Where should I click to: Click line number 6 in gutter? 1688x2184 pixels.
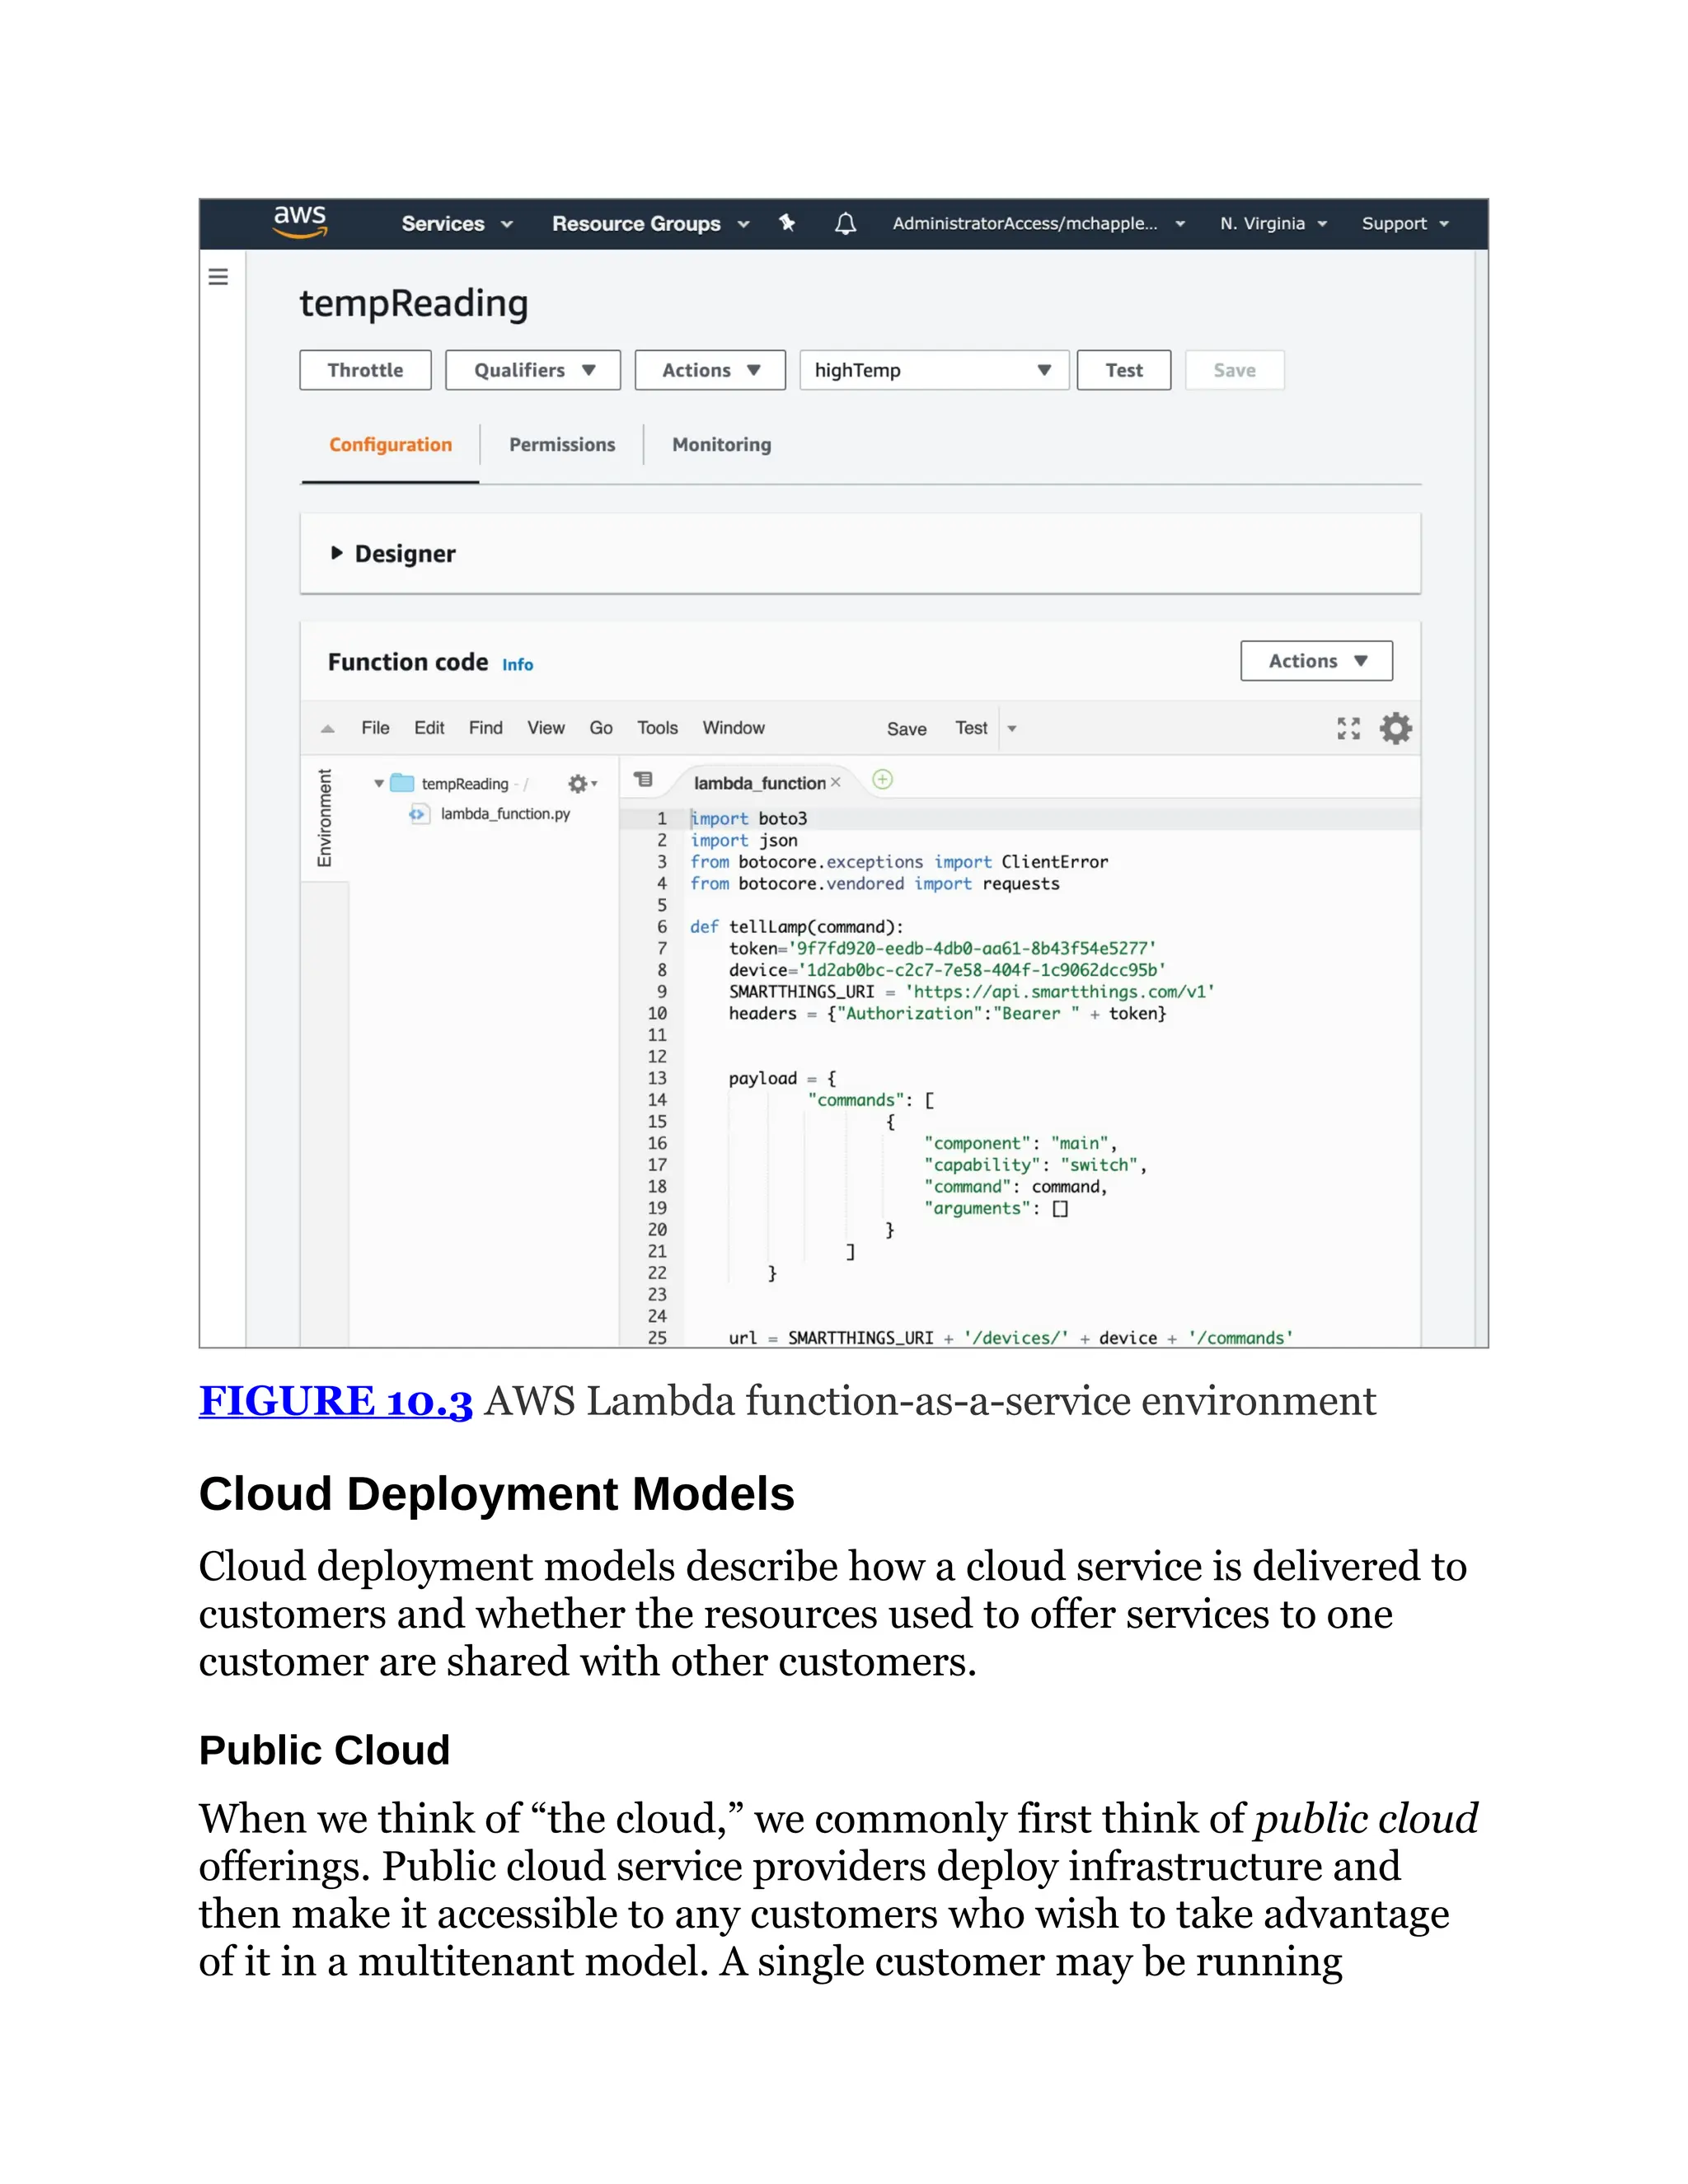[x=661, y=927]
